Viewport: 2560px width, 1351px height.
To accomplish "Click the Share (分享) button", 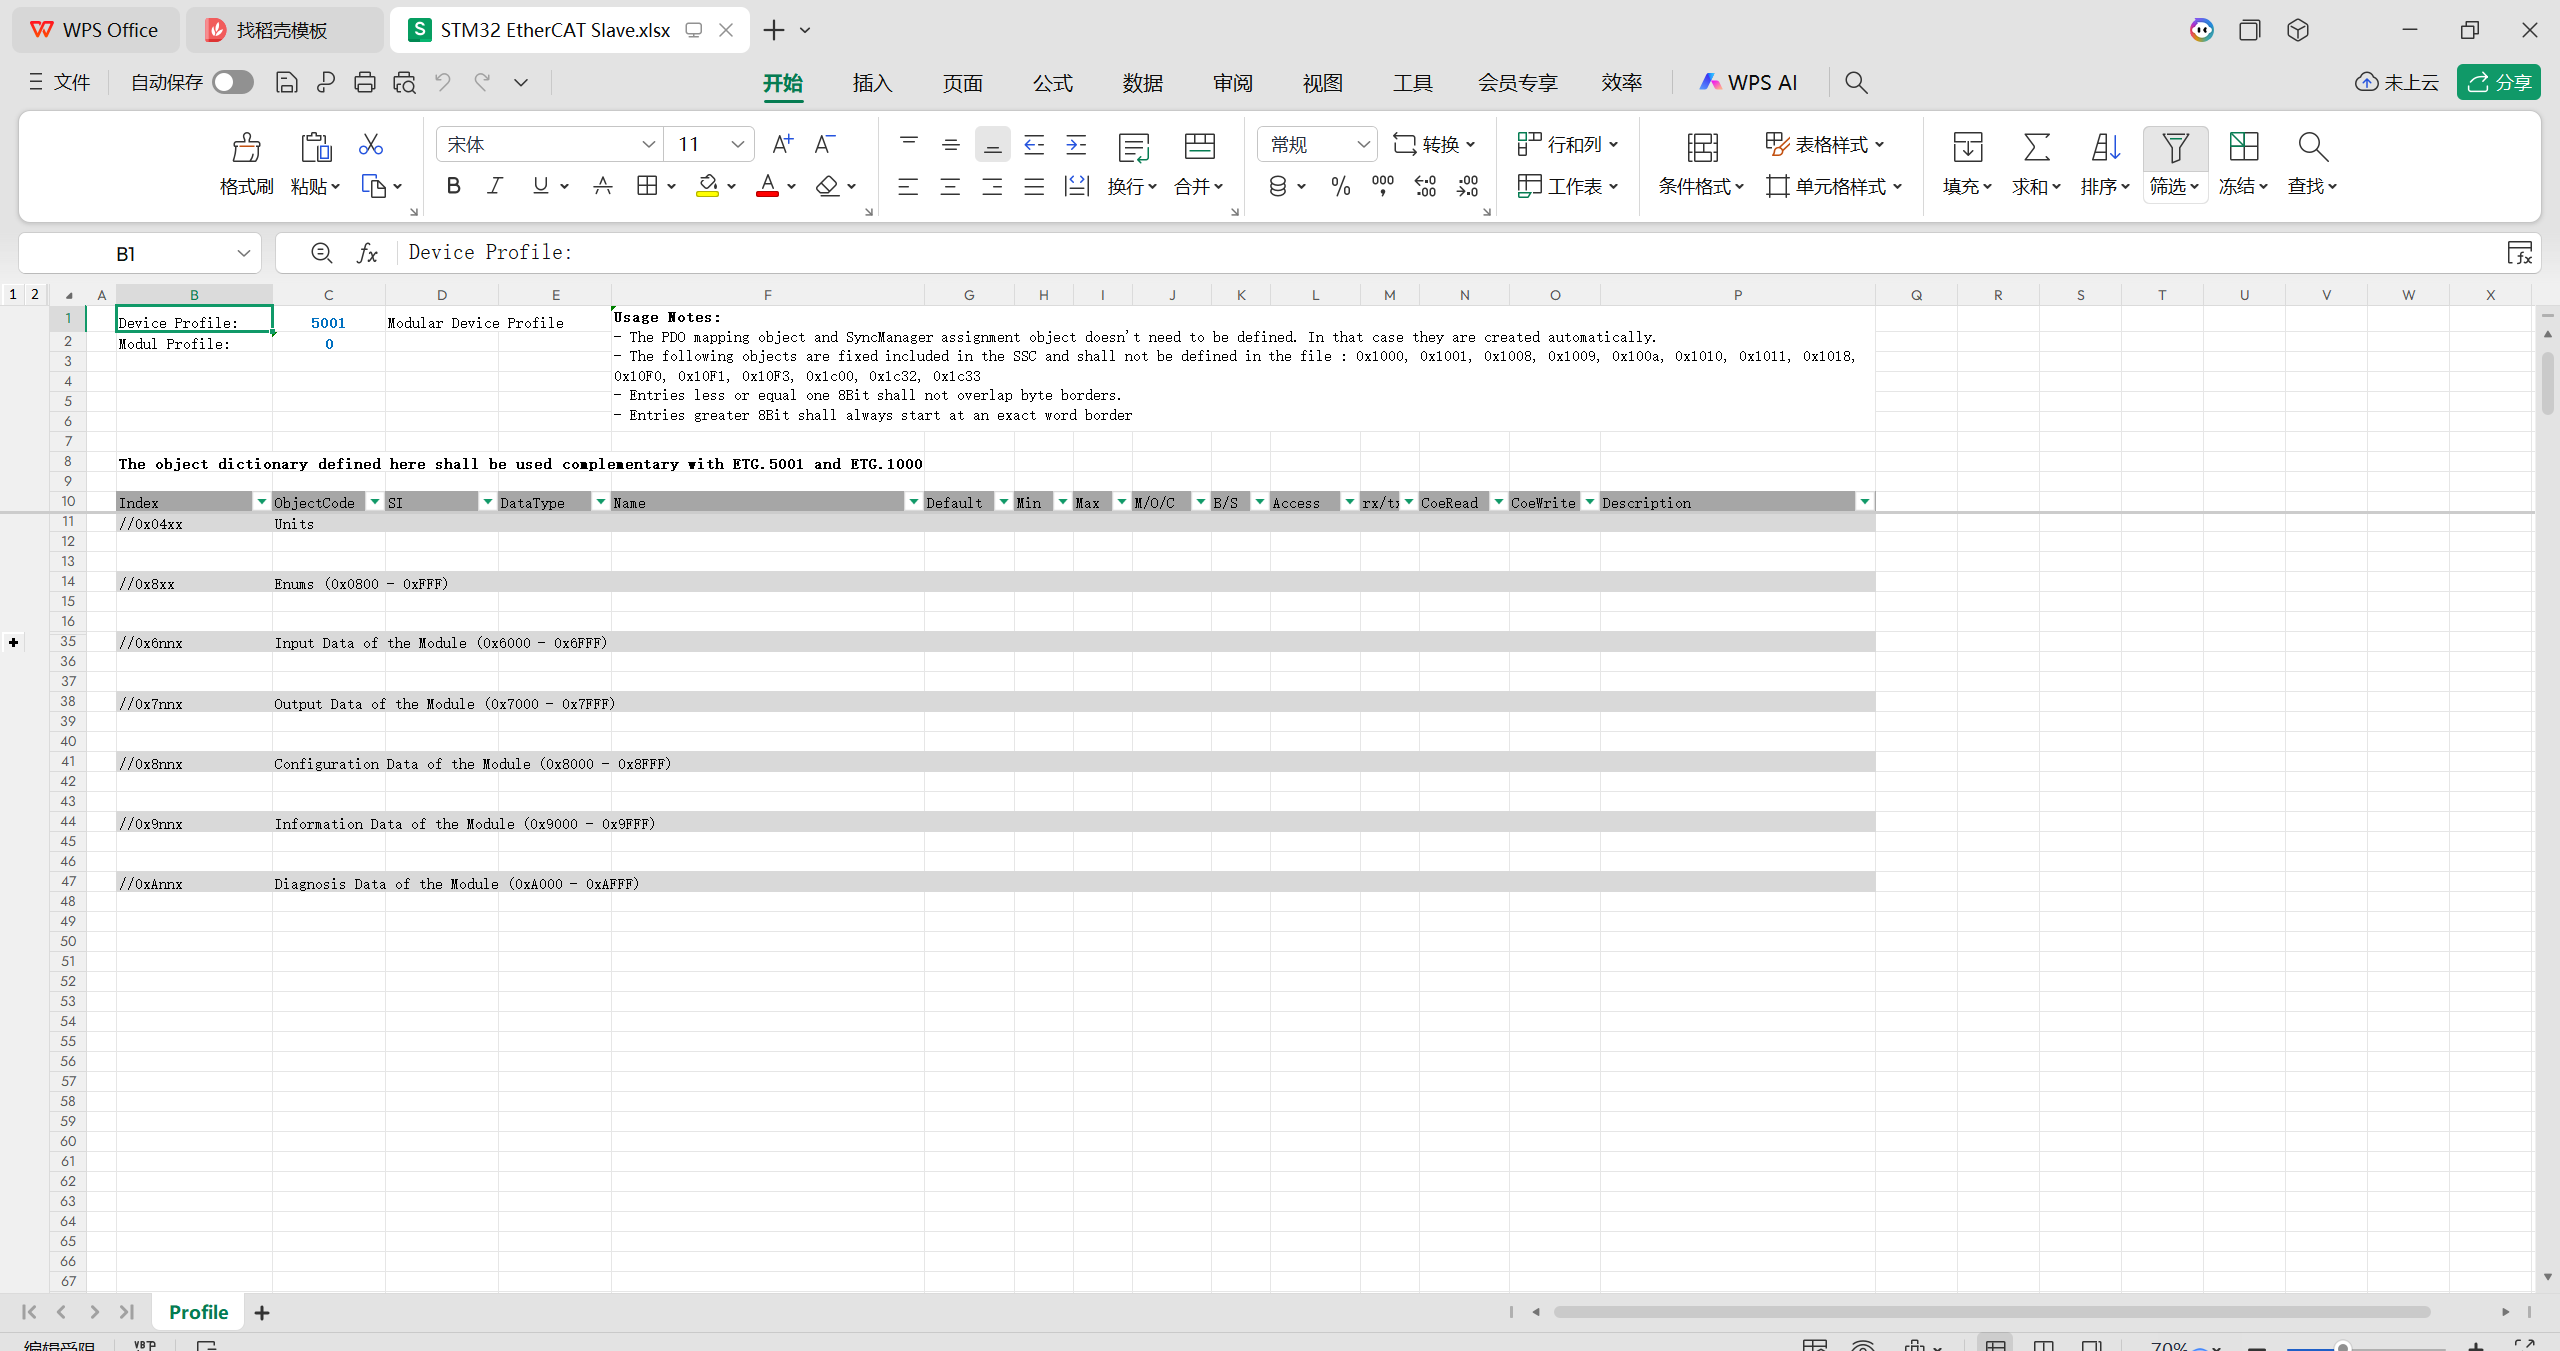I will 2498,83.
